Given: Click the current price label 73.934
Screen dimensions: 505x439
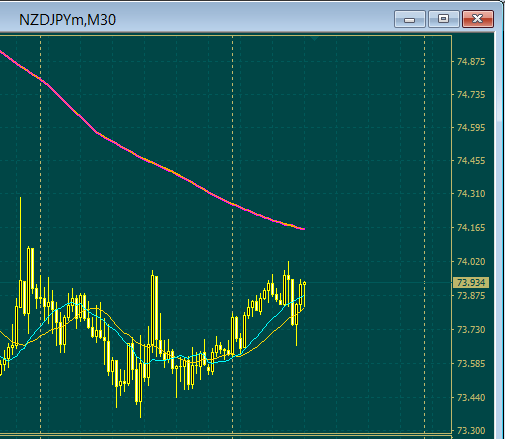Looking at the screenshot, I should (x=471, y=283).
